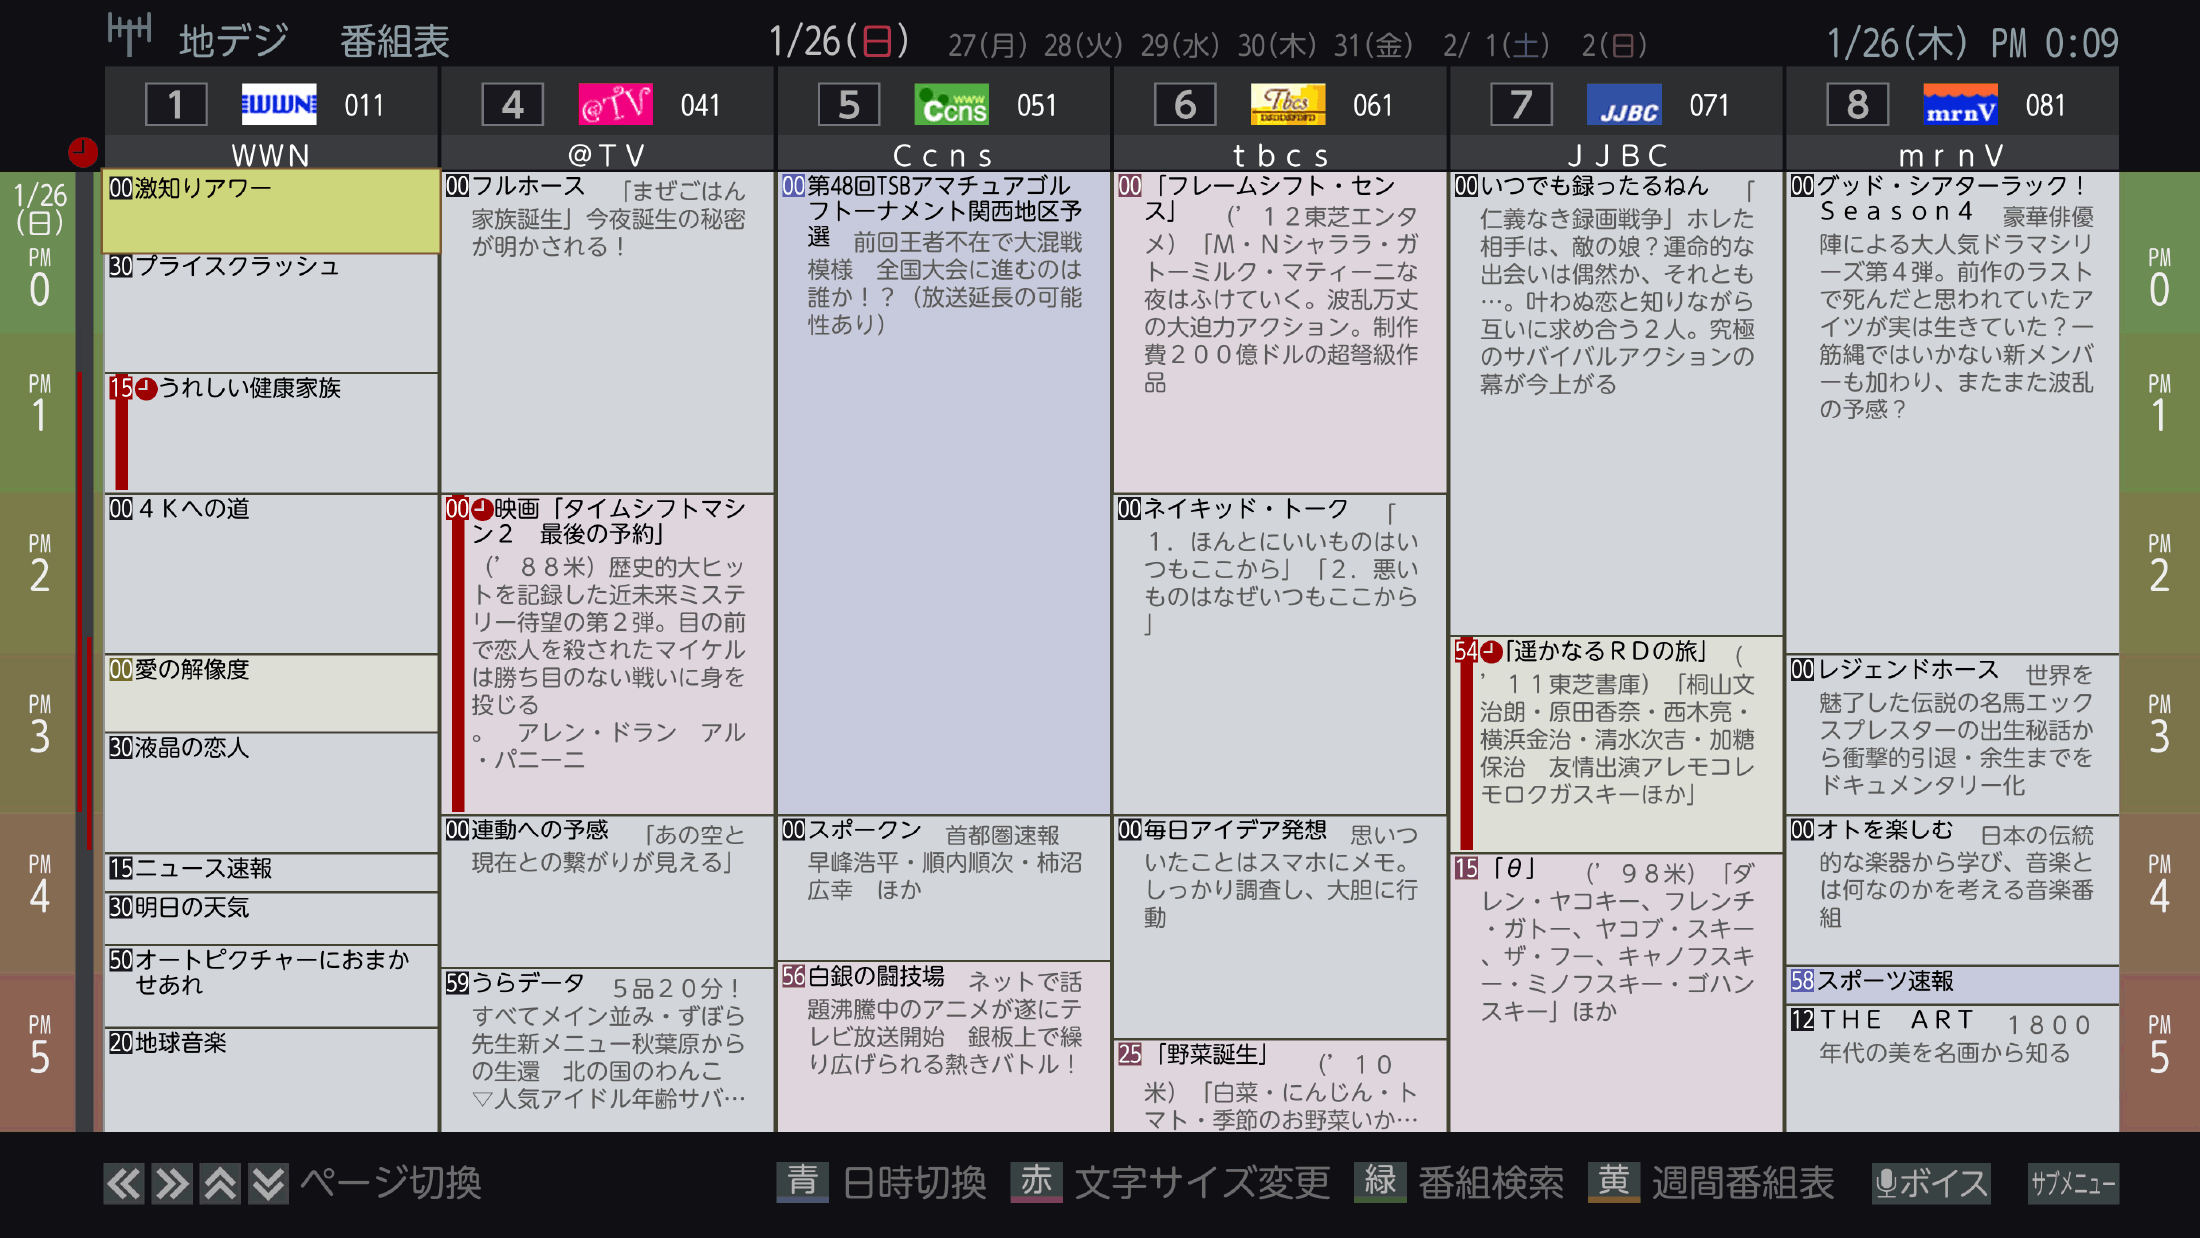The height and width of the screenshot is (1238, 2200).
Task: Click the upward page-change chevron
Action: (x=219, y=1184)
